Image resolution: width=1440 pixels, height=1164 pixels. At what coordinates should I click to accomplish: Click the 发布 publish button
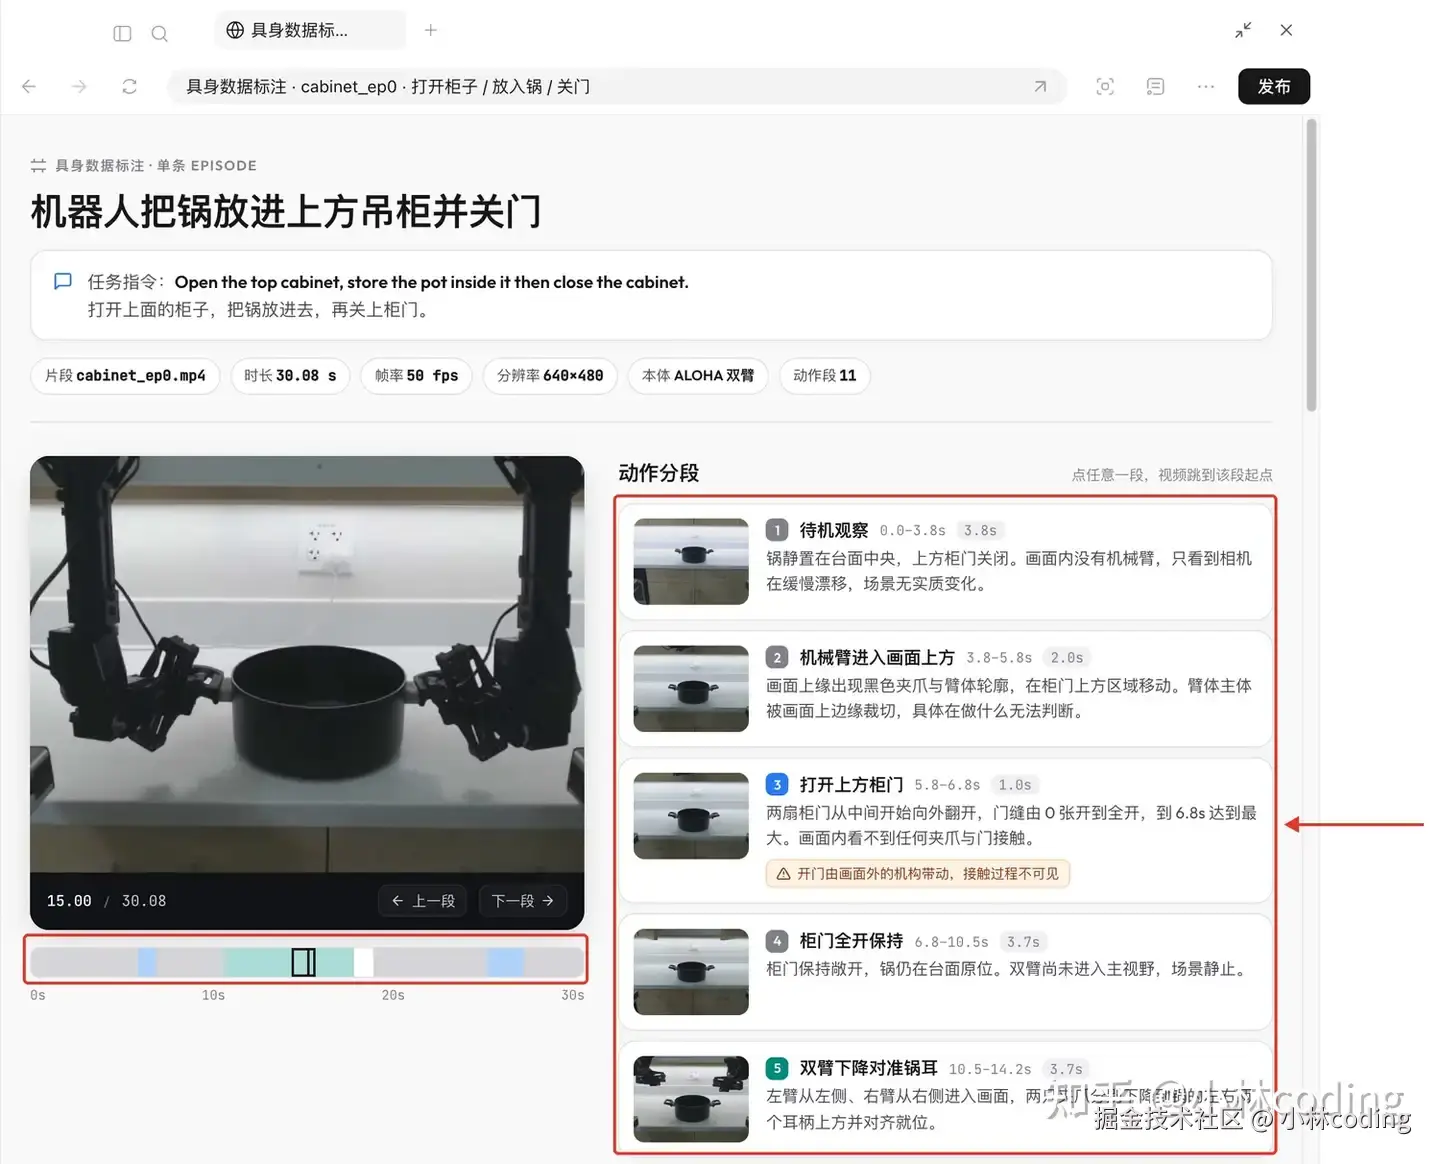point(1274,87)
